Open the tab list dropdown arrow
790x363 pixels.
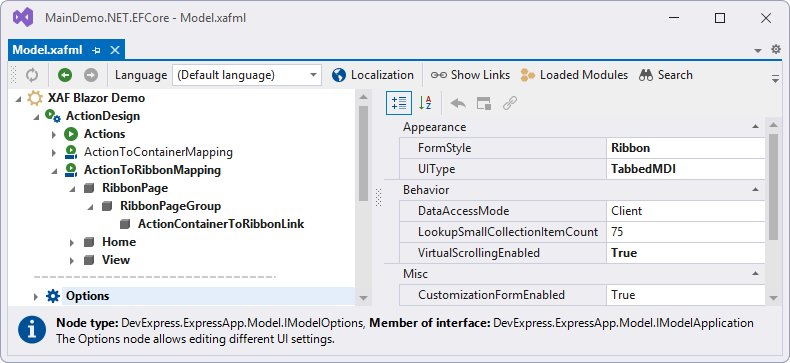757,50
